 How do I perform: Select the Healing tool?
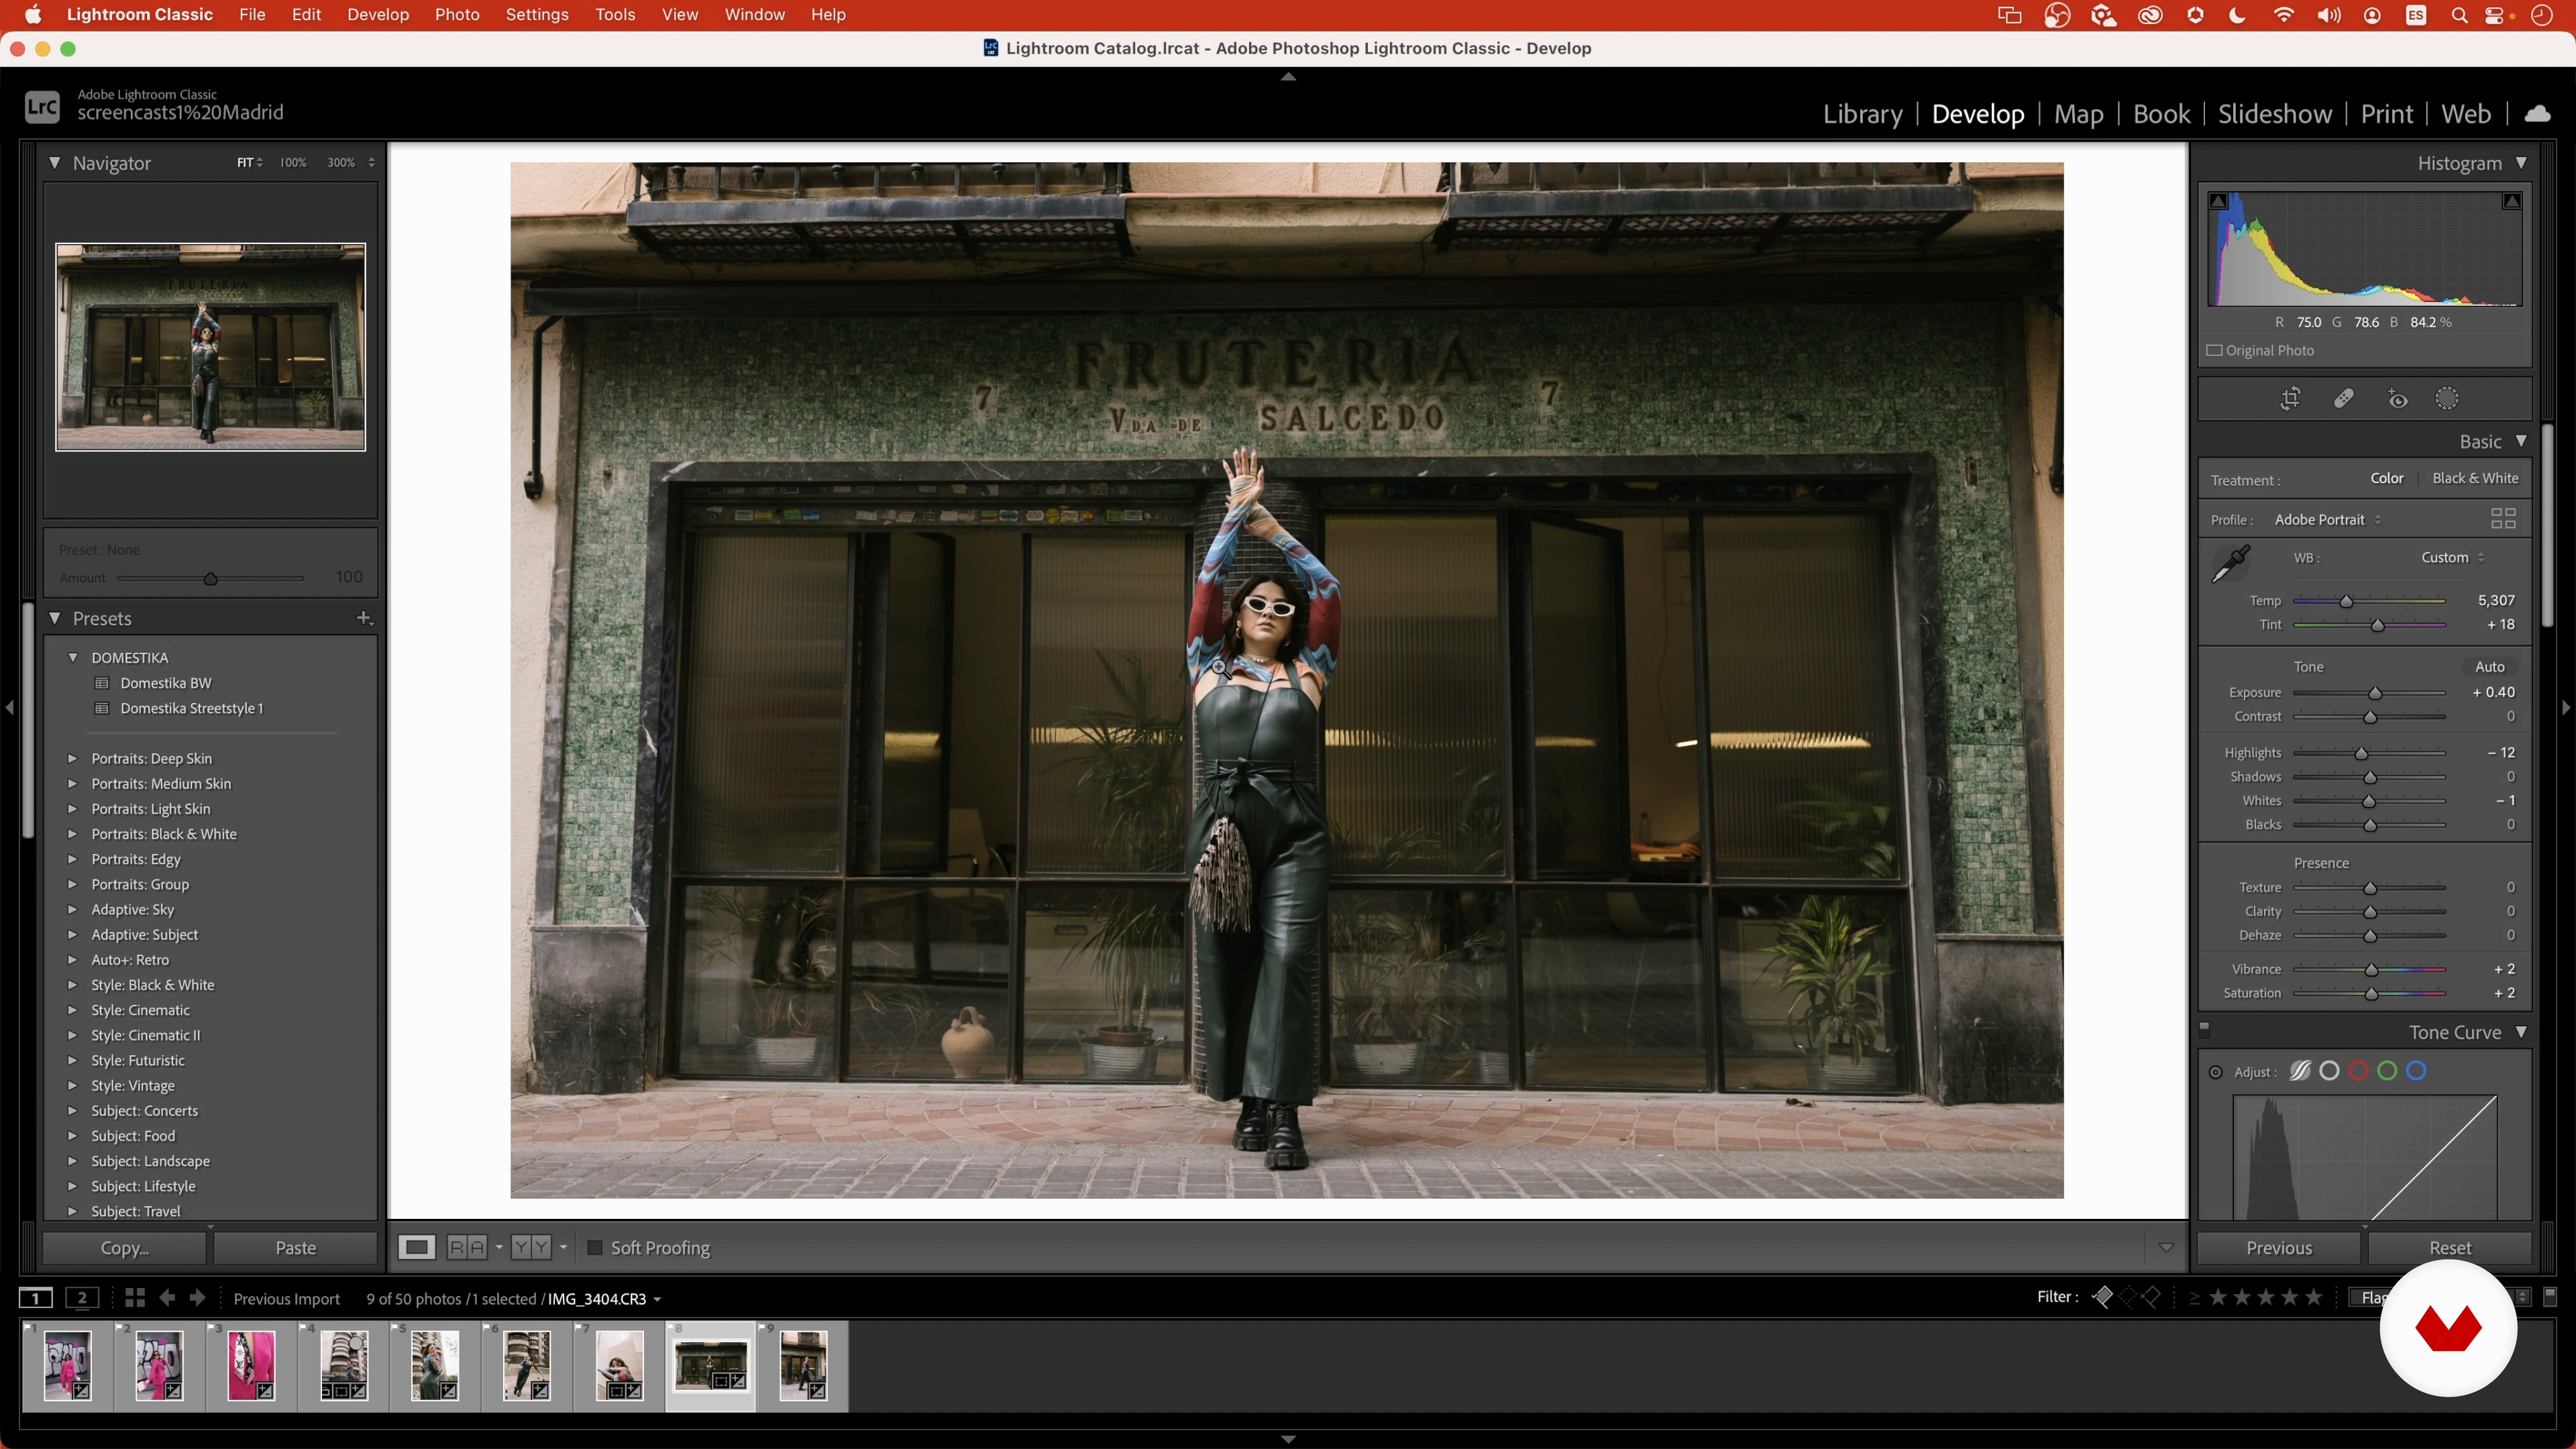(x=2343, y=399)
